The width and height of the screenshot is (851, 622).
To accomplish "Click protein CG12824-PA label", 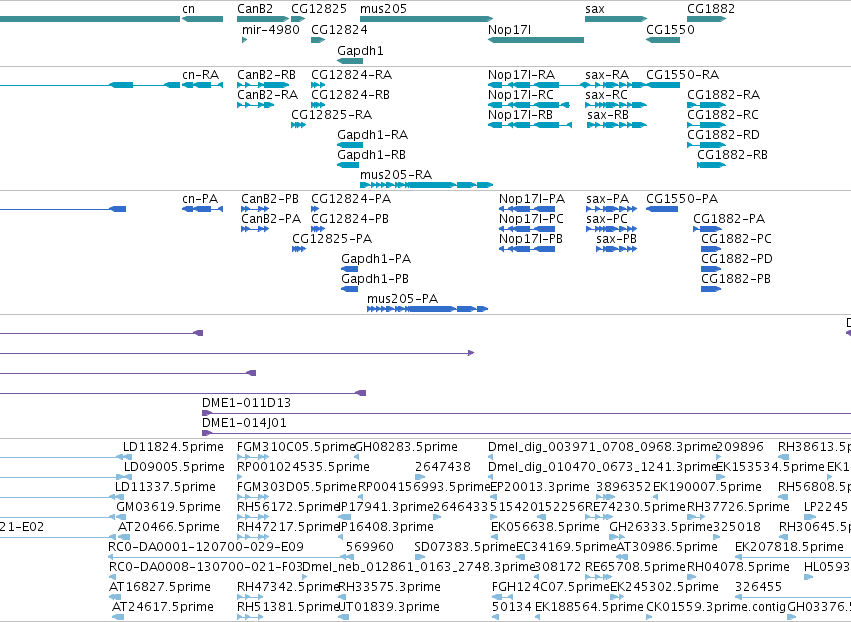I will pyautogui.click(x=351, y=199).
